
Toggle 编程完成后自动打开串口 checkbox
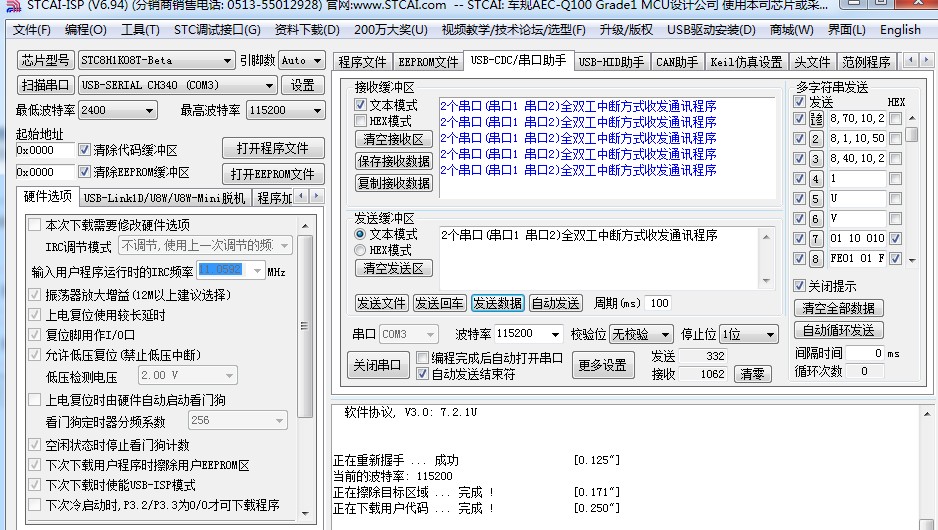tap(422, 358)
